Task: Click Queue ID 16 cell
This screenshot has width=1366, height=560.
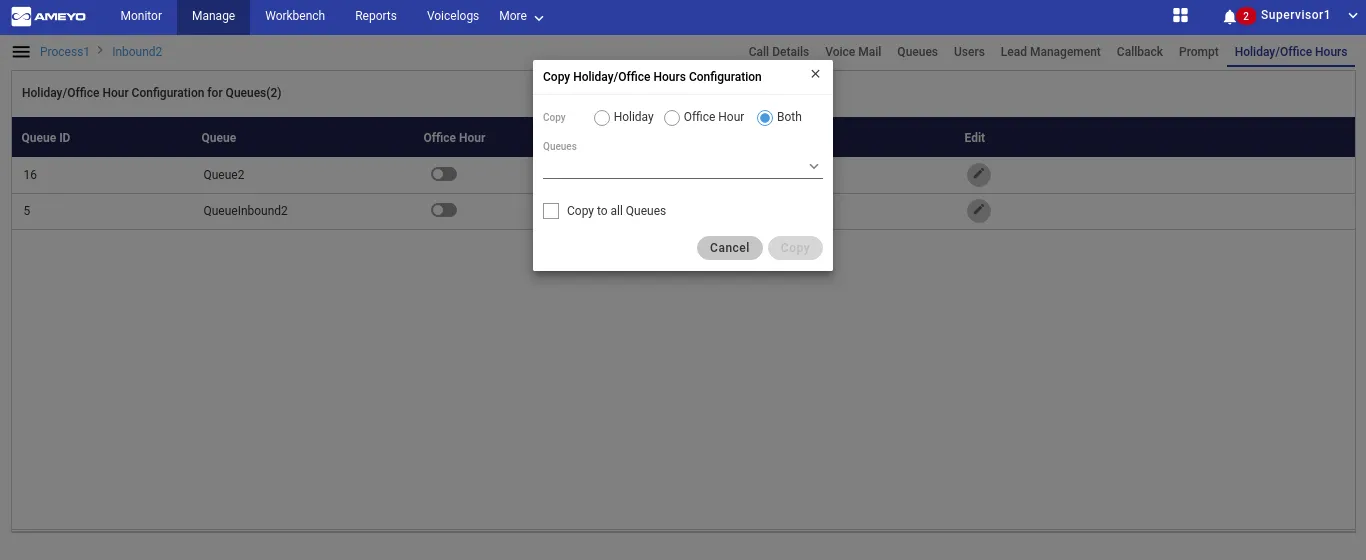Action: tap(30, 175)
